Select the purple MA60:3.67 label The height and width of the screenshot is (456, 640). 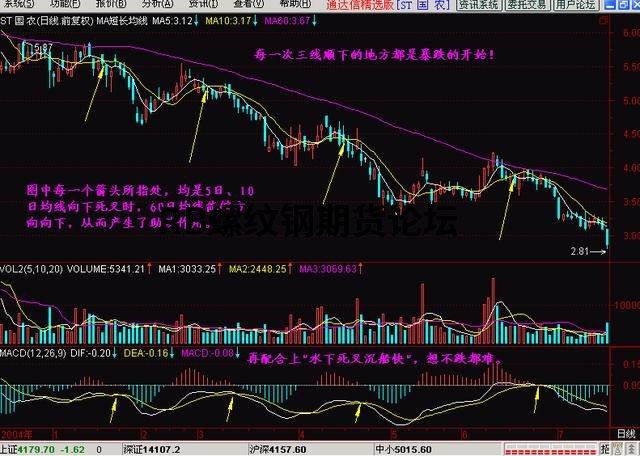click(287, 20)
